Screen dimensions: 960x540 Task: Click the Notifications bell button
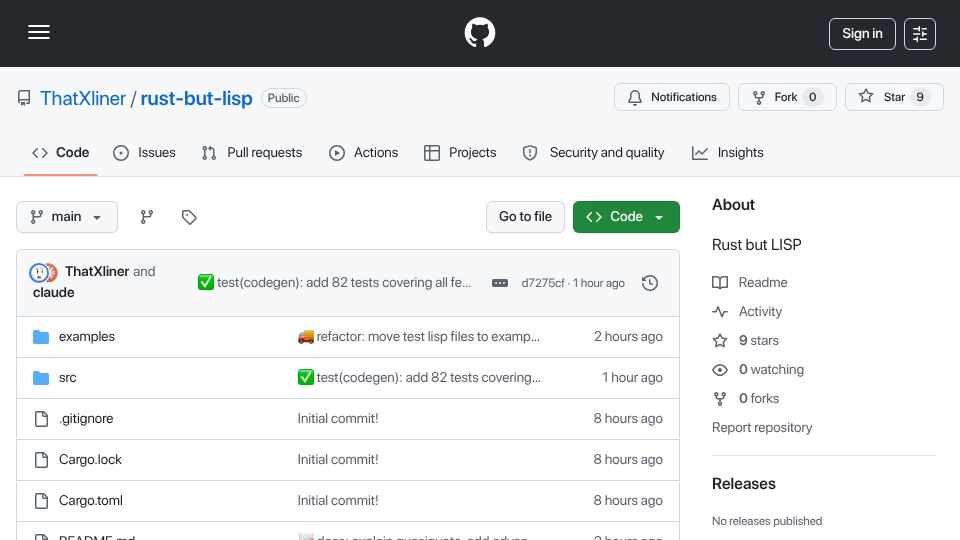(672, 97)
